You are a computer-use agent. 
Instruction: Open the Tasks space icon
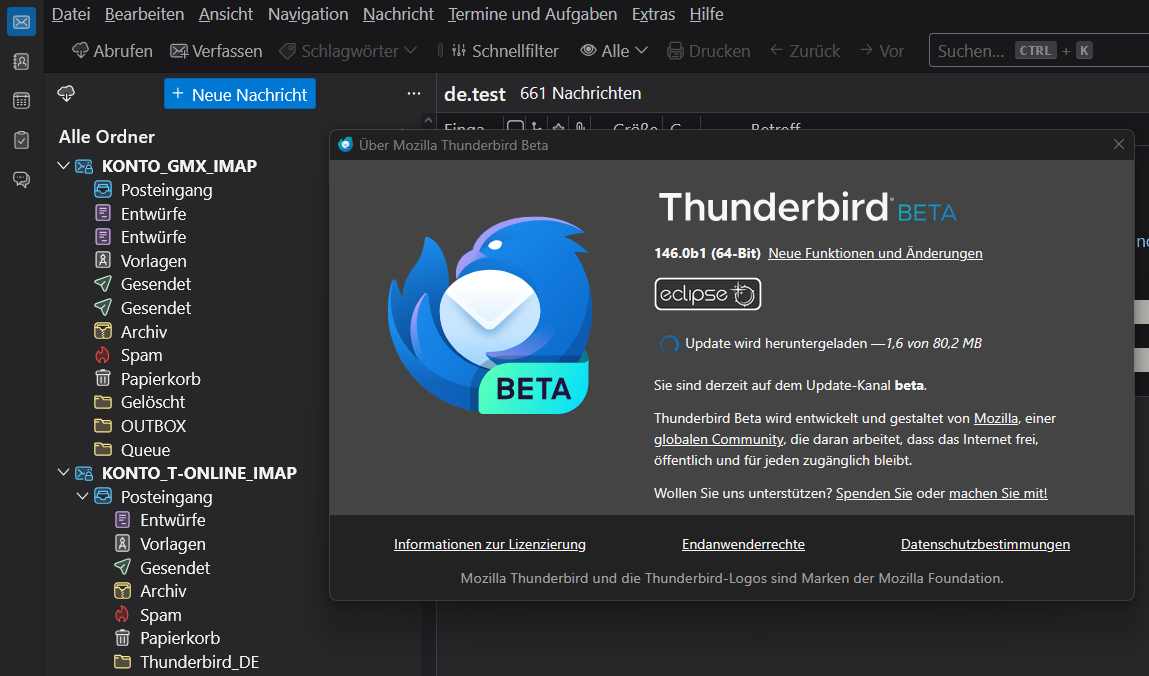point(21,140)
